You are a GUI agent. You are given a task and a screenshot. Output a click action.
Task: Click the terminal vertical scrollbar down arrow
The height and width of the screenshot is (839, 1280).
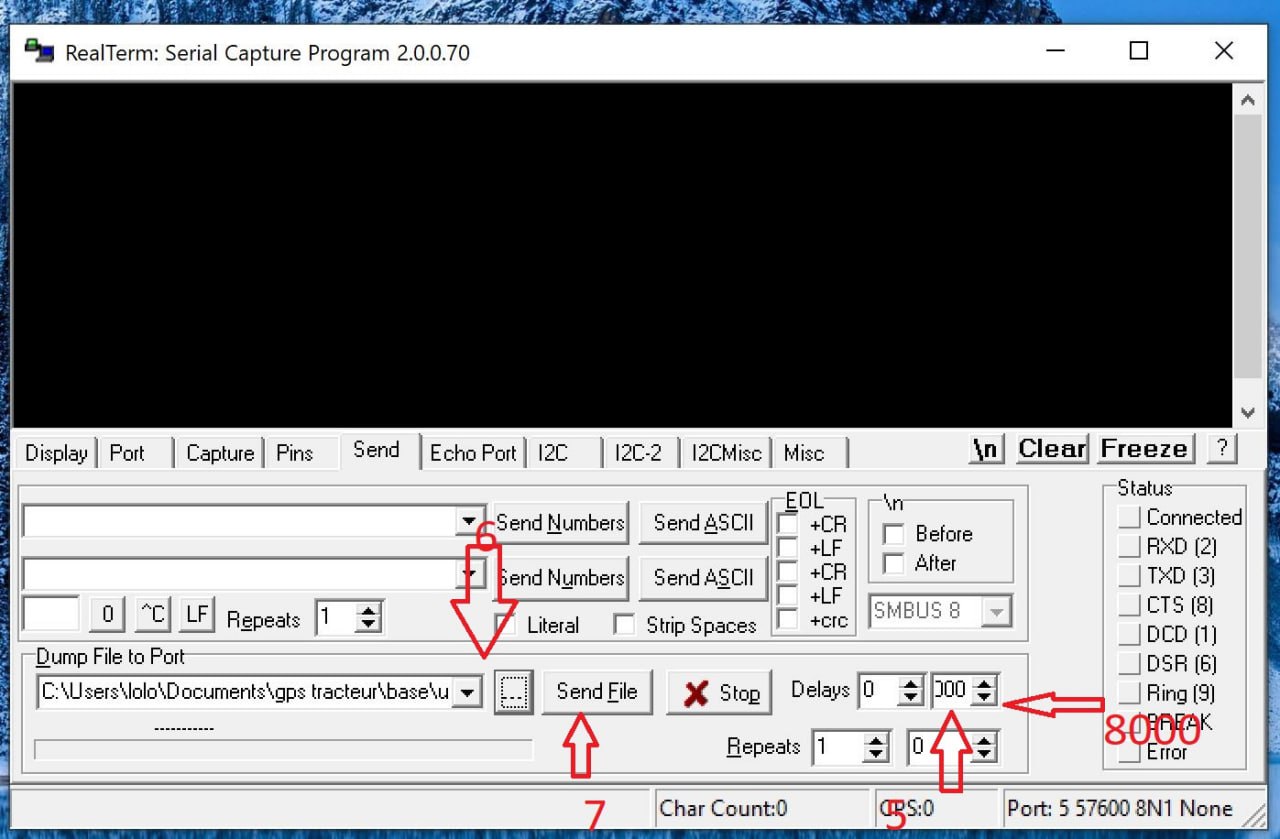pos(1246,412)
